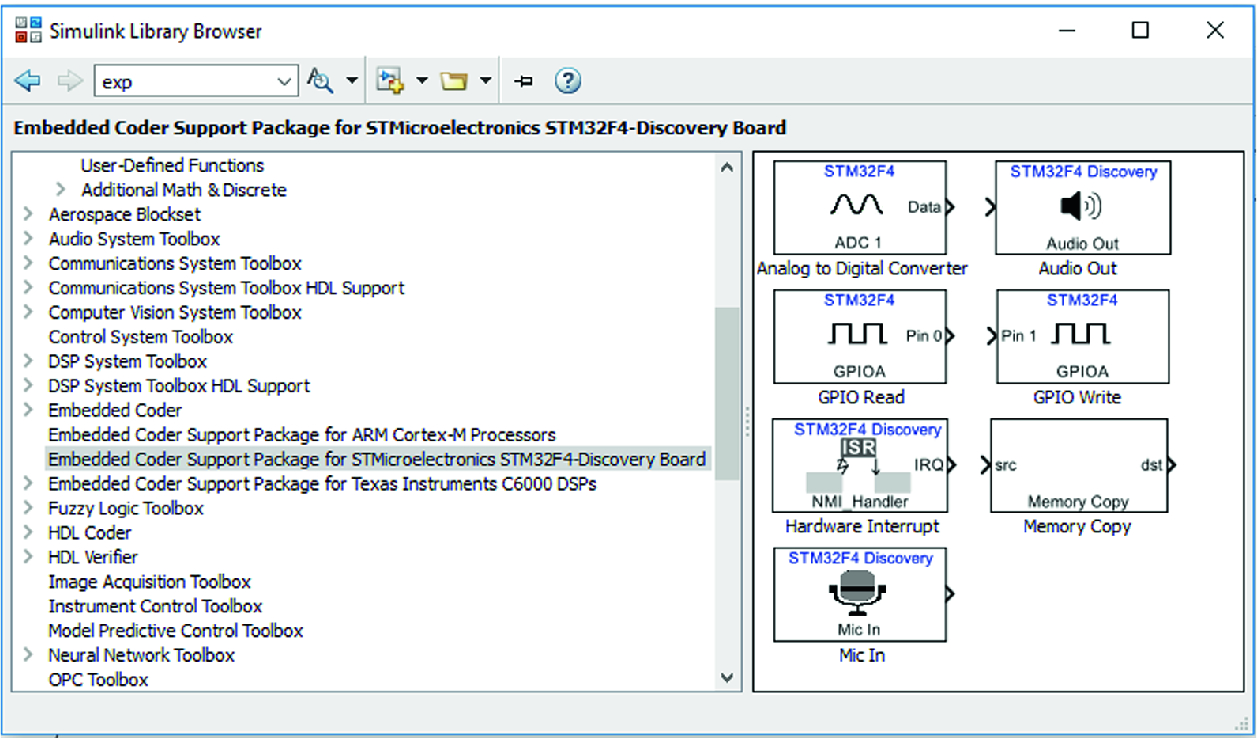The height and width of the screenshot is (738, 1258).
Task: Open the folder dropdown arrow
Action: pos(485,82)
